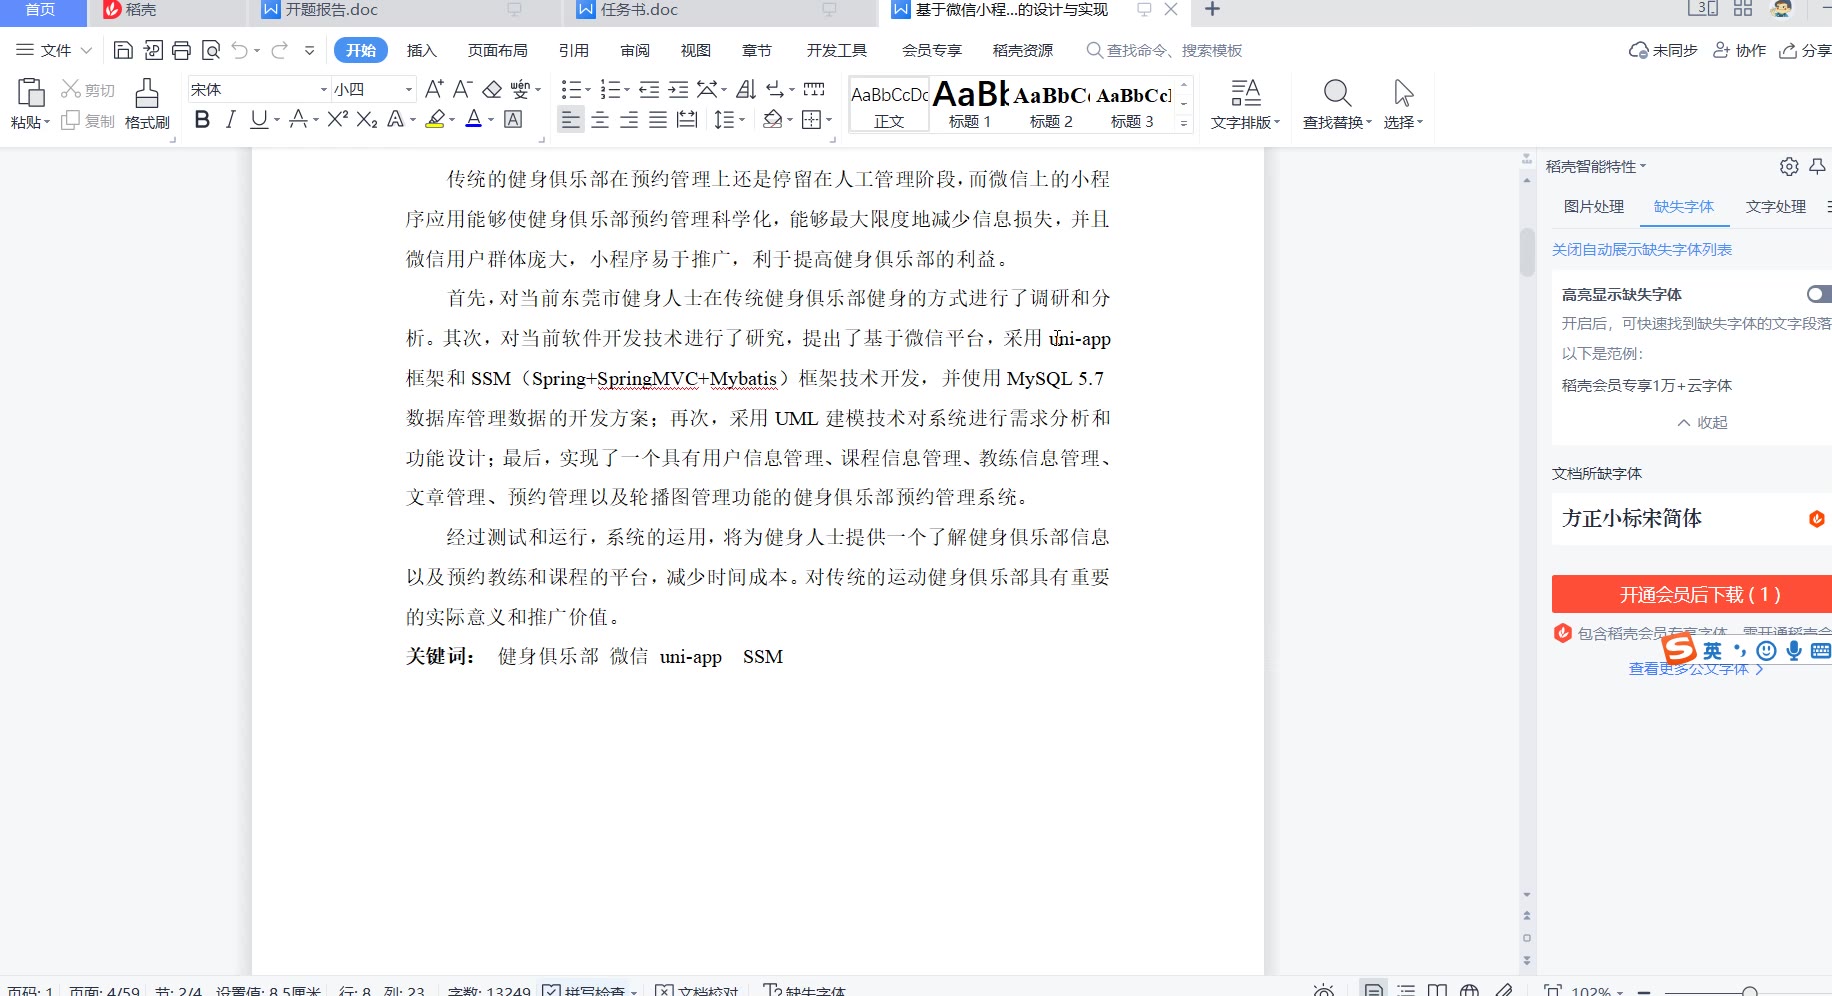Screen dimensions: 1832x996
Task: Click the vertical document scrollbar thumb
Action: [1527, 252]
